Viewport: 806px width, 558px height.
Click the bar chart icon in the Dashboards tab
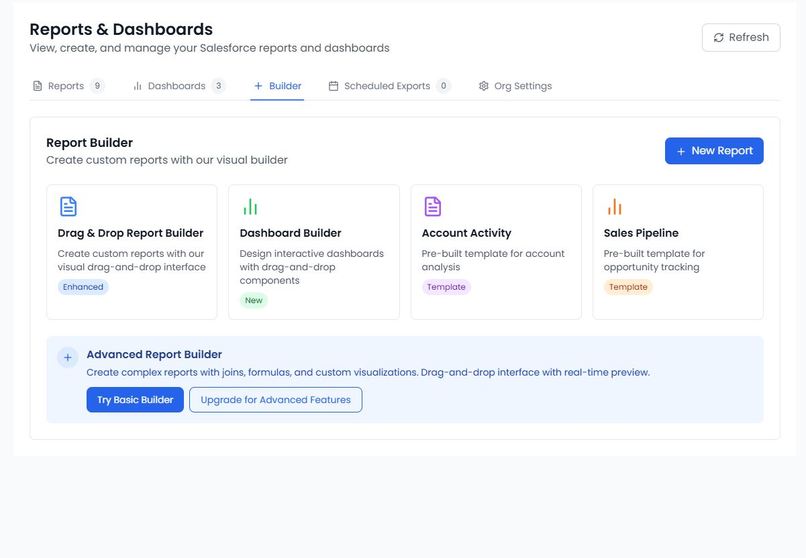(137, 86)
